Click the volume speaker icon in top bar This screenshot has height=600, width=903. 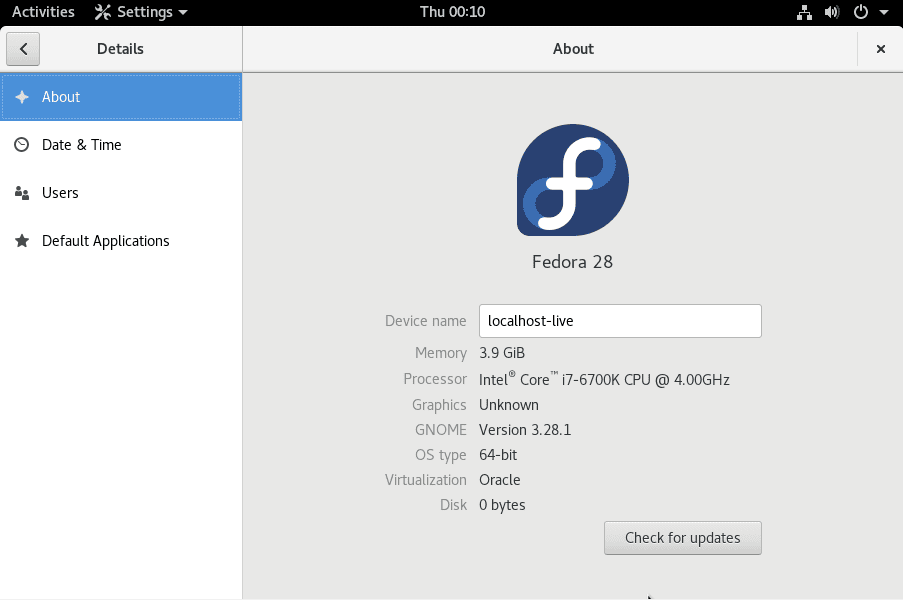coord(832,12)
